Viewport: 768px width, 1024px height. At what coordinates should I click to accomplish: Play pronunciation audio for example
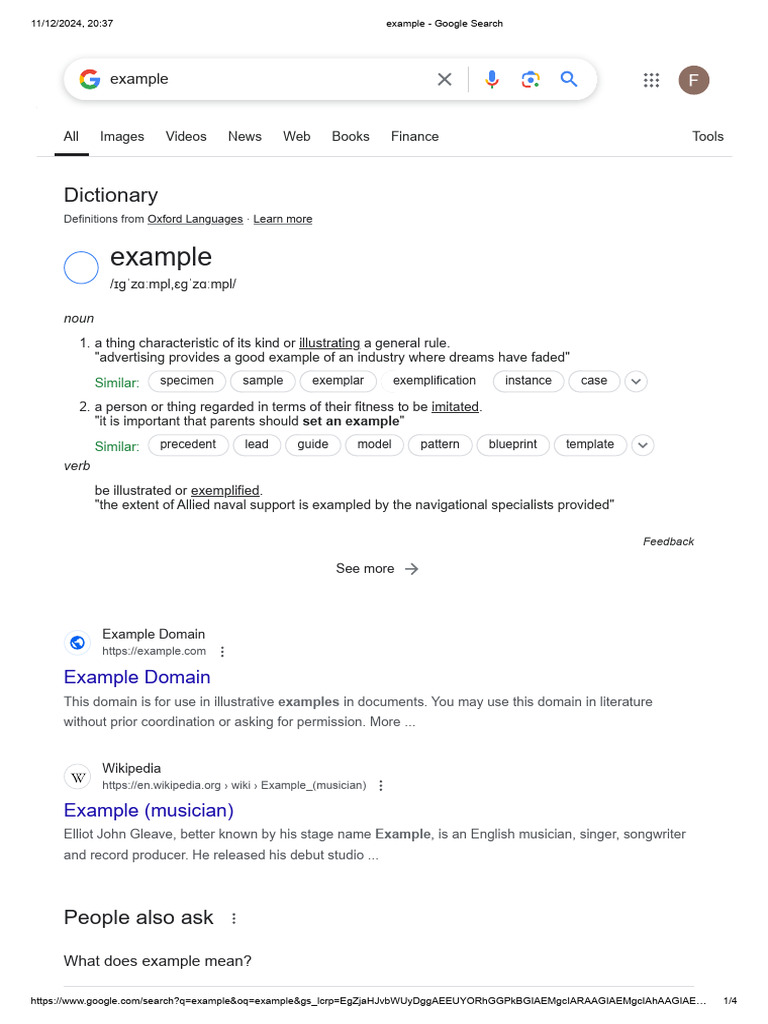tap(81, 268)
